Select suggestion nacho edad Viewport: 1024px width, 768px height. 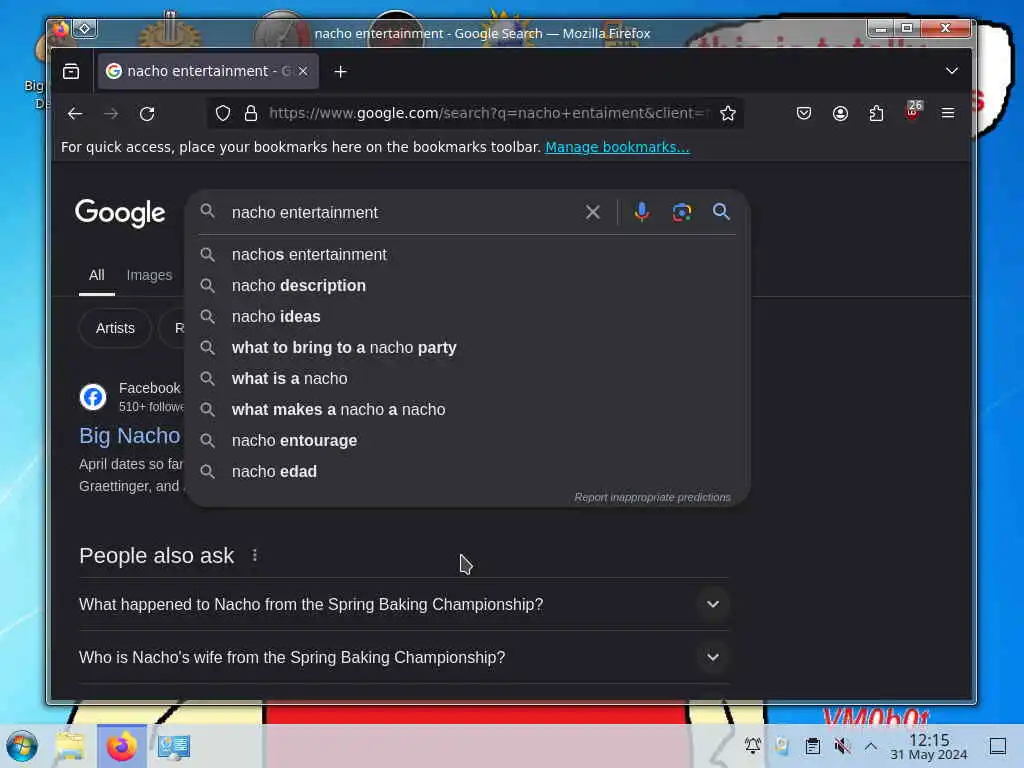click(x=468, y=472)
